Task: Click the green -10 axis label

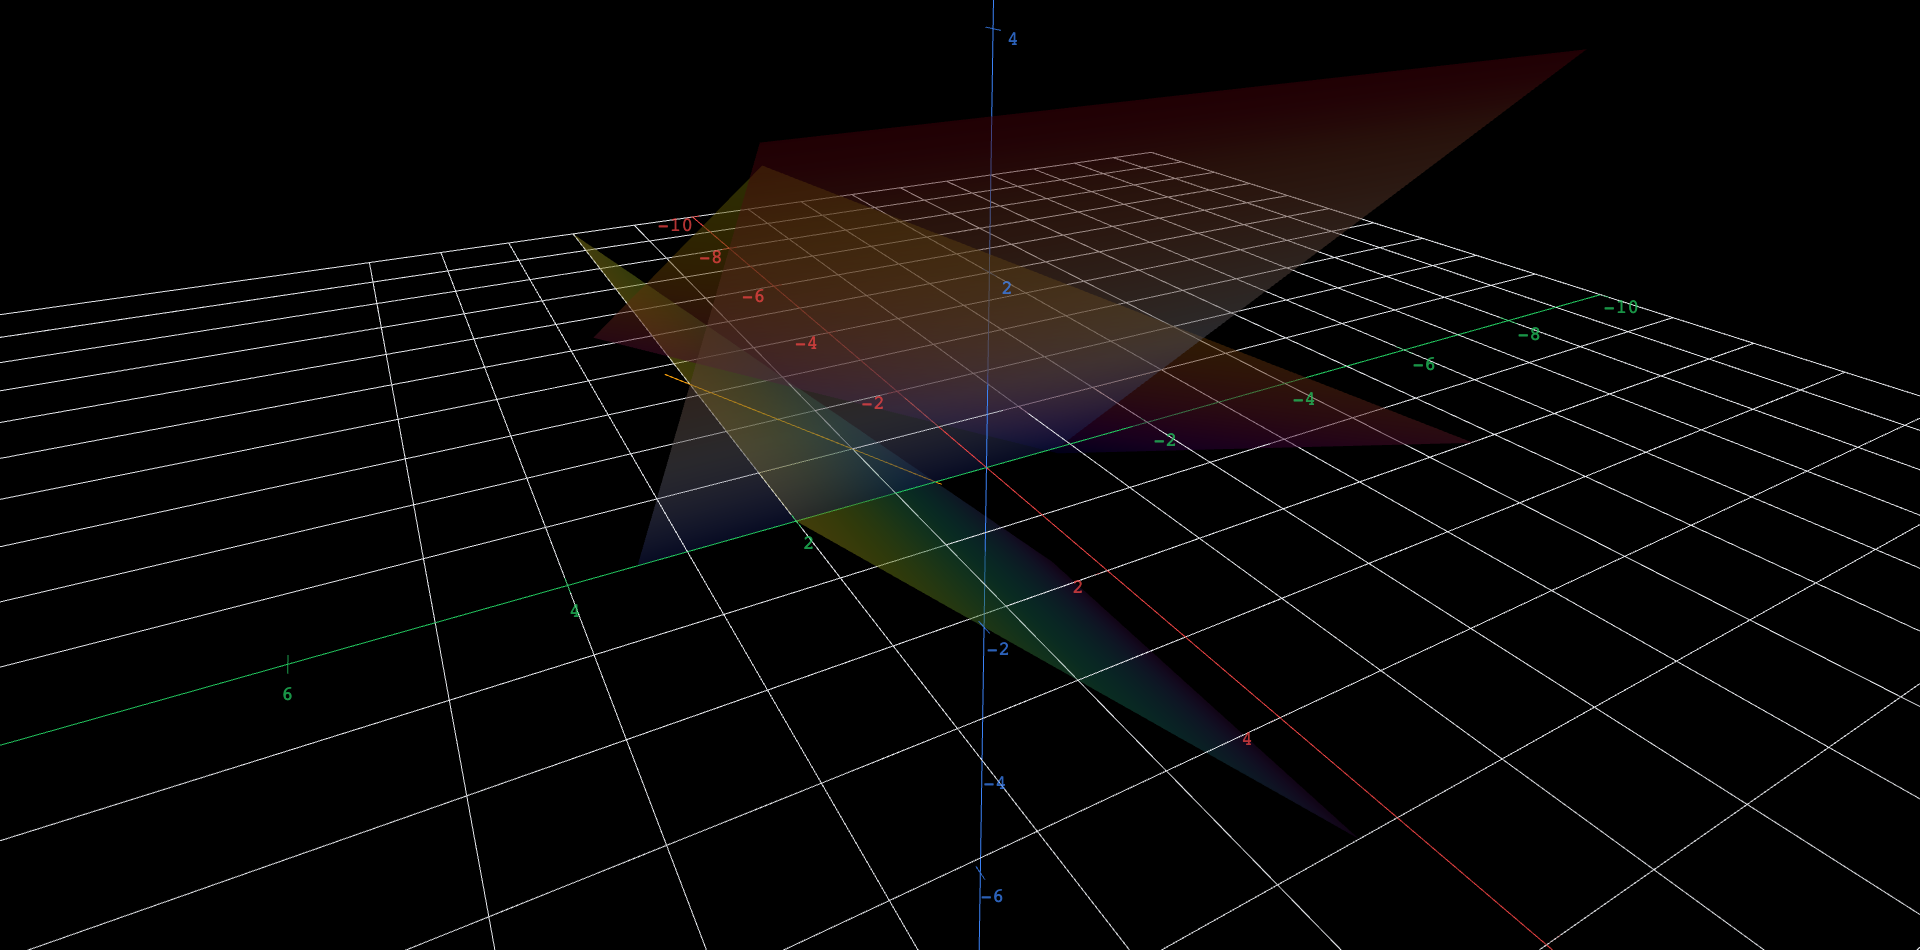Action: click(x=1621, y=308)
